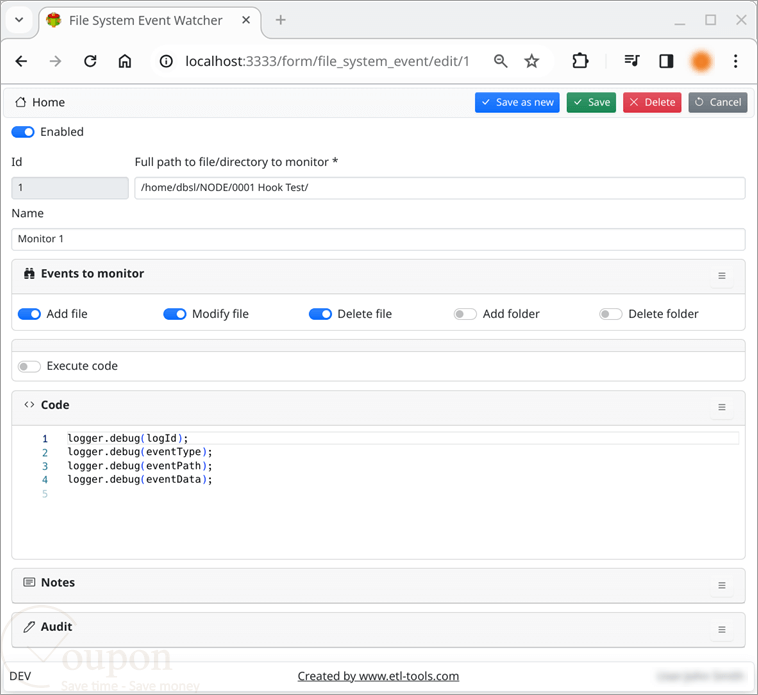This screenshot has width=758, height=695.
Task: Toggle the Delete file switch
Action: [x=320, y=314]
